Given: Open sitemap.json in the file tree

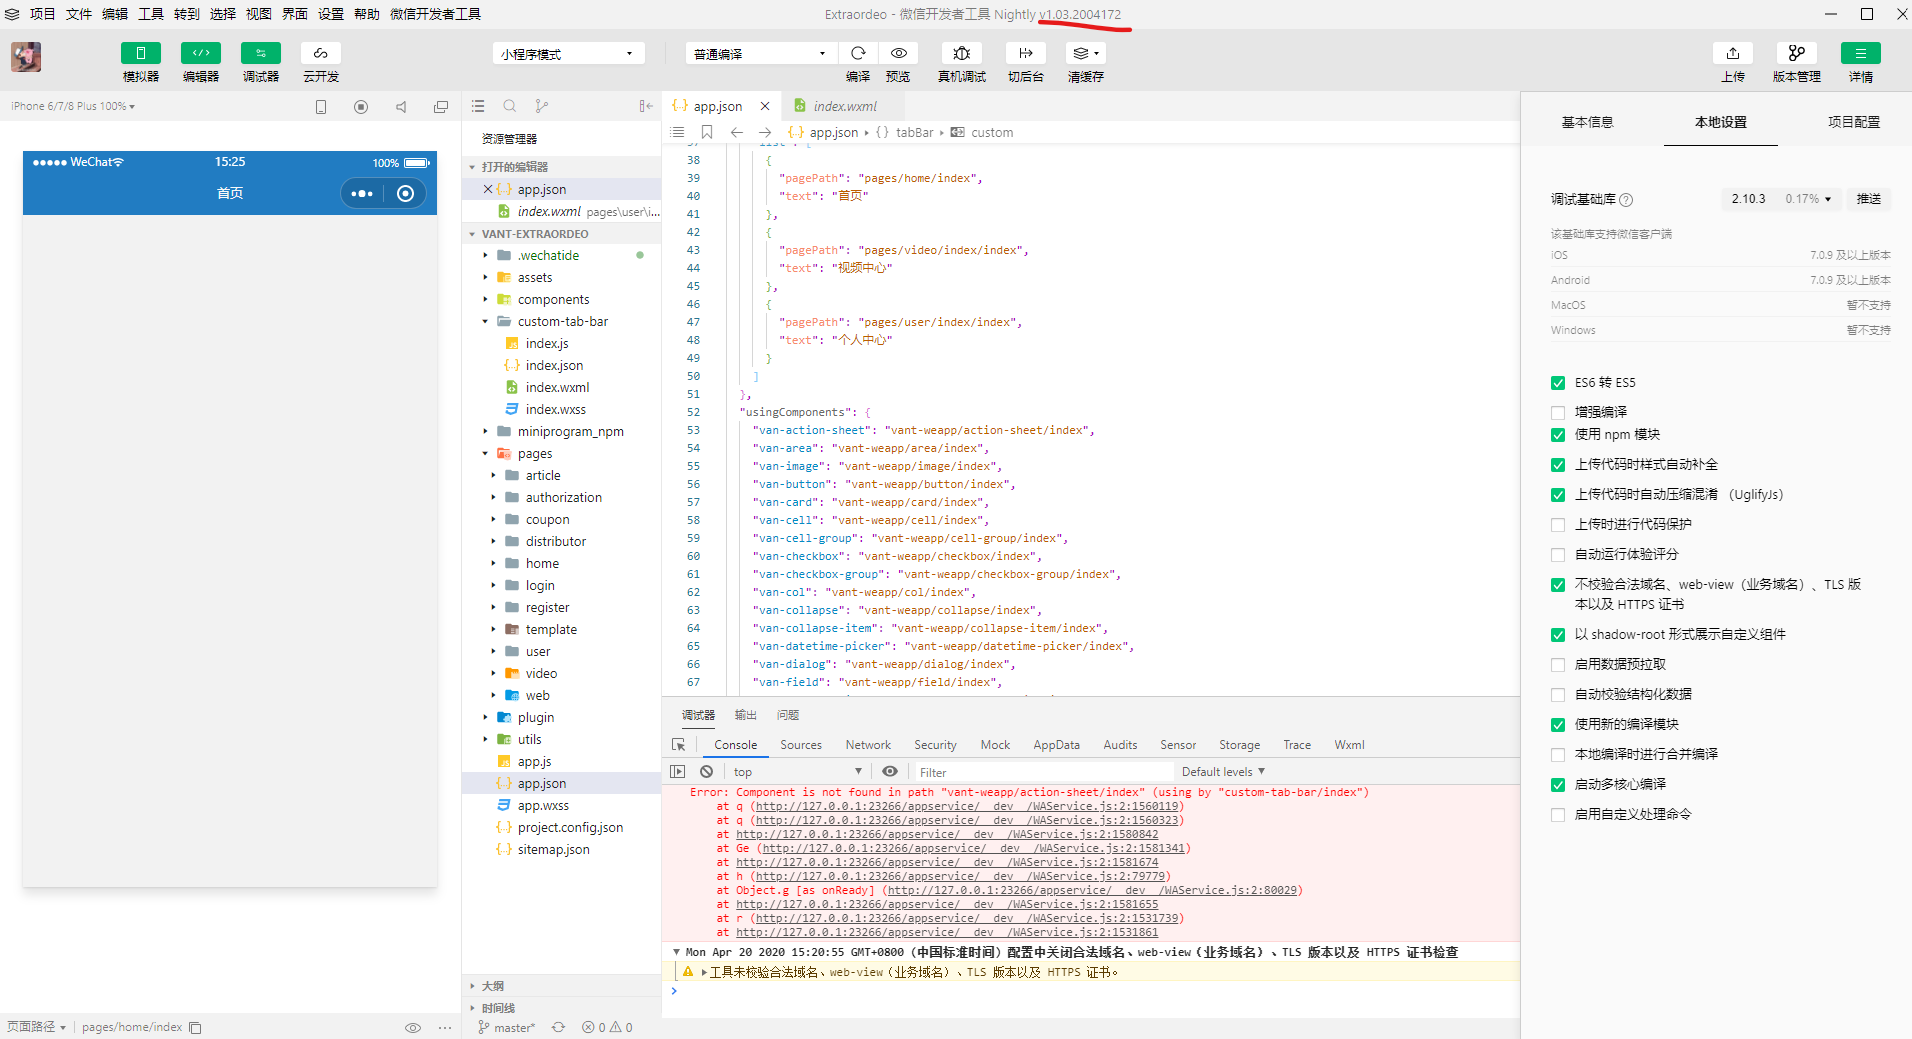Looking at the screenshot, I should click(x=553, y=850).
